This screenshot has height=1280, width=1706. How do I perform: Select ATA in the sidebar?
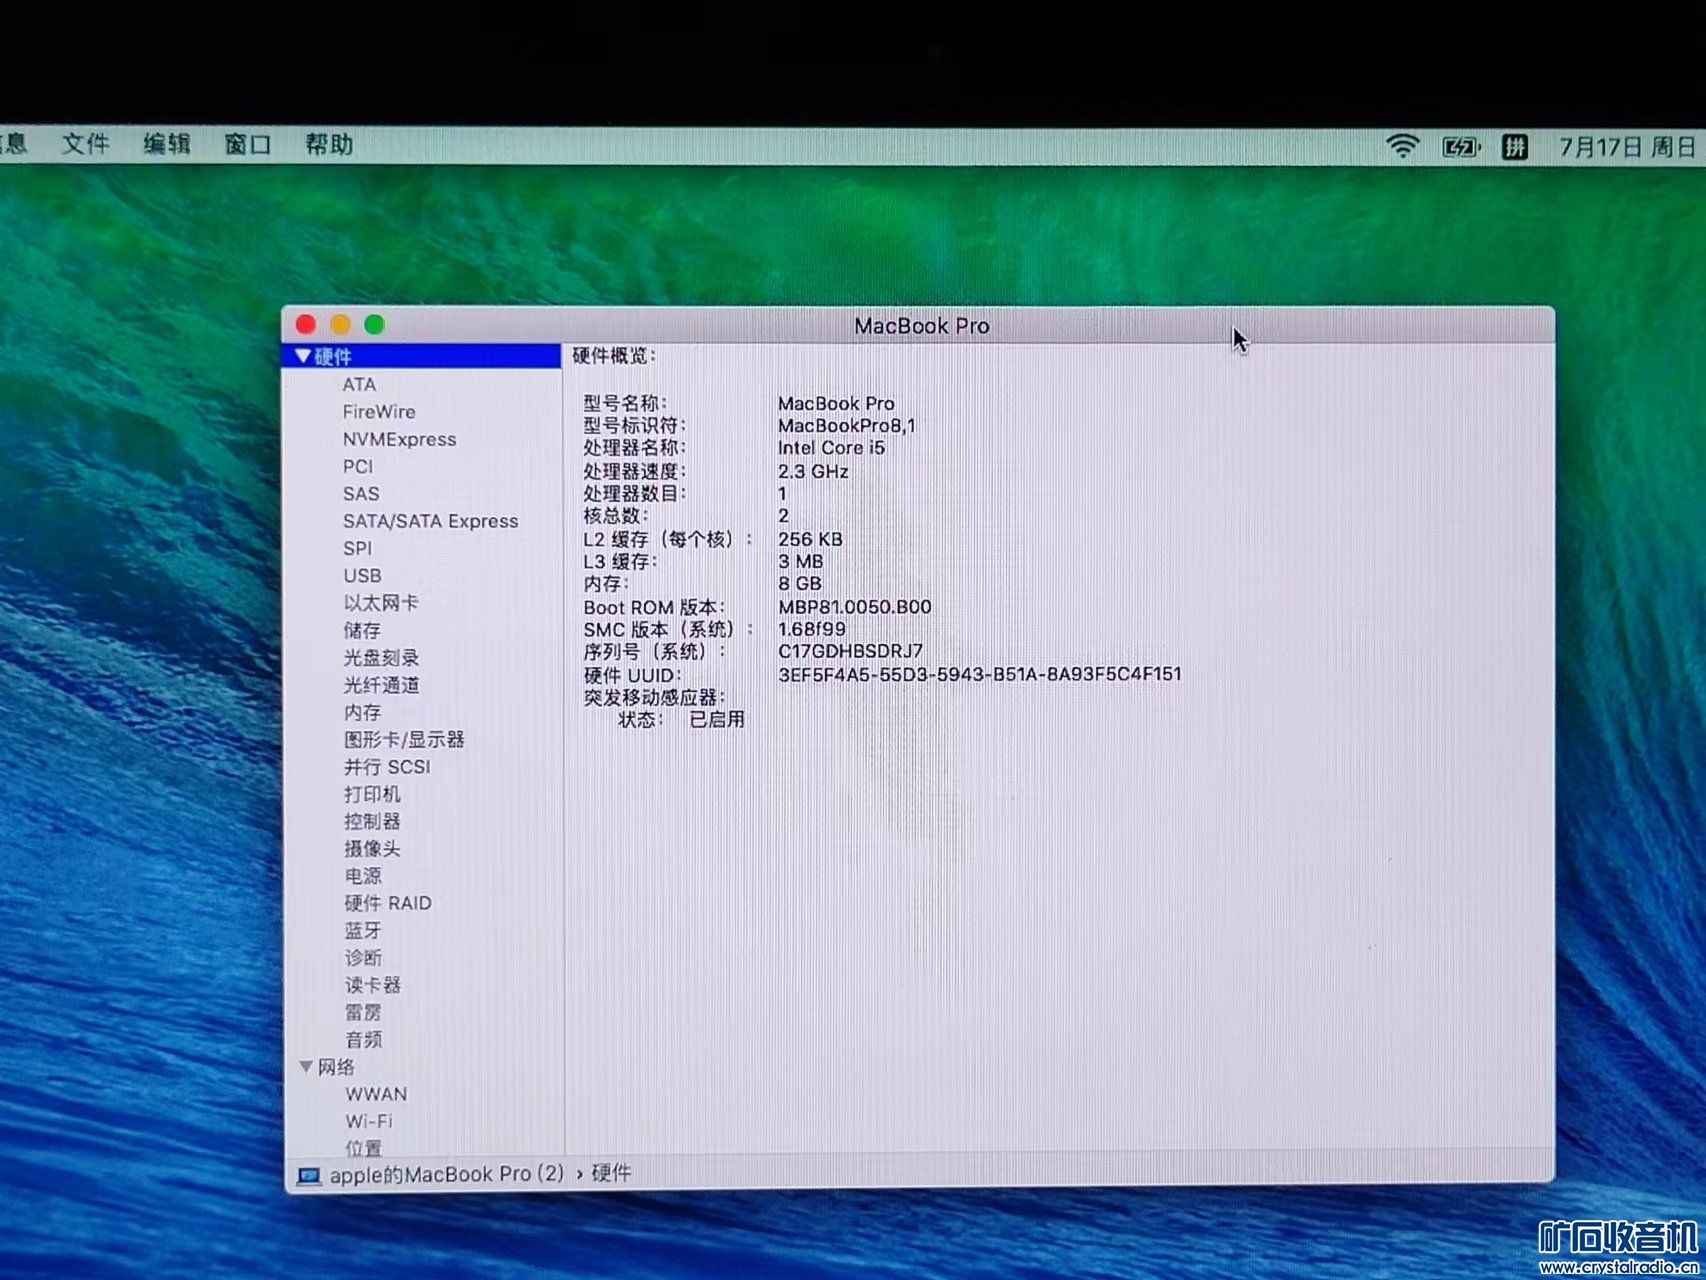359,384
